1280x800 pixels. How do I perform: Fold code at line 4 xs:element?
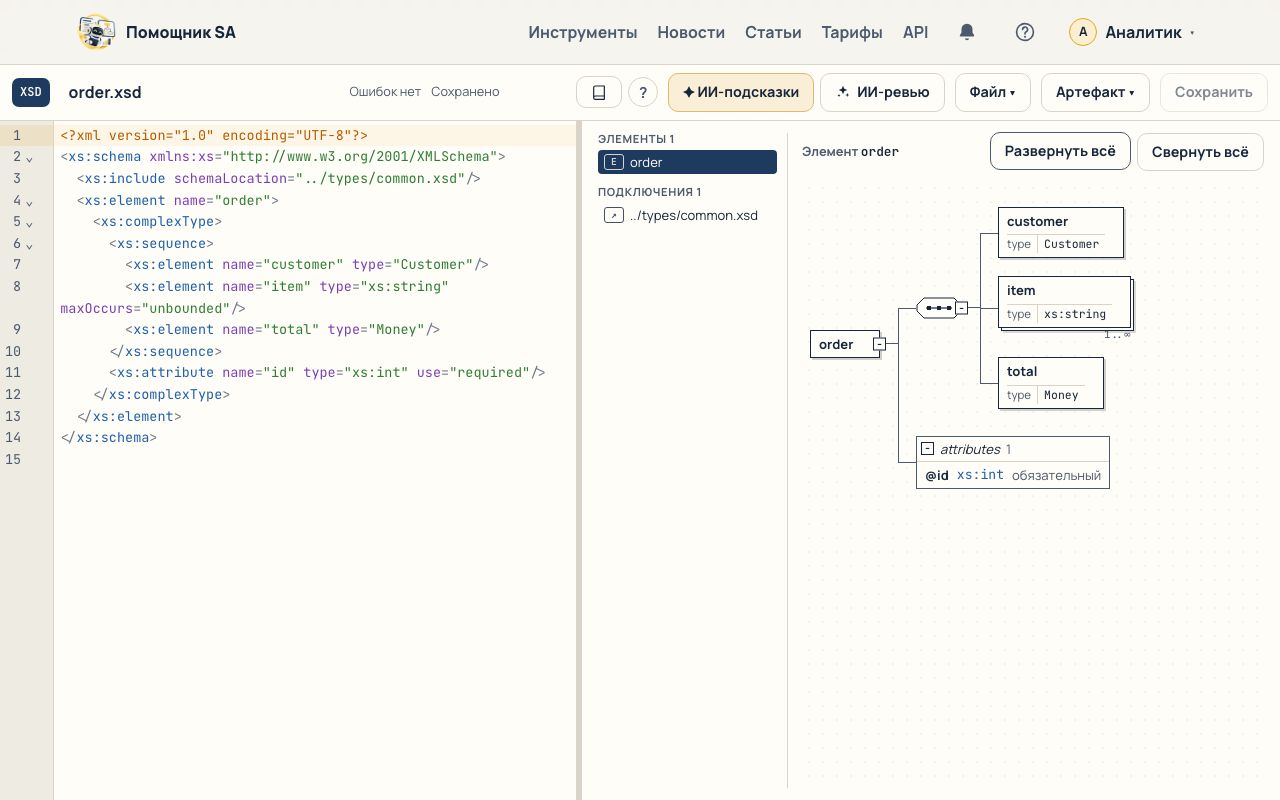tap(29, 201)
